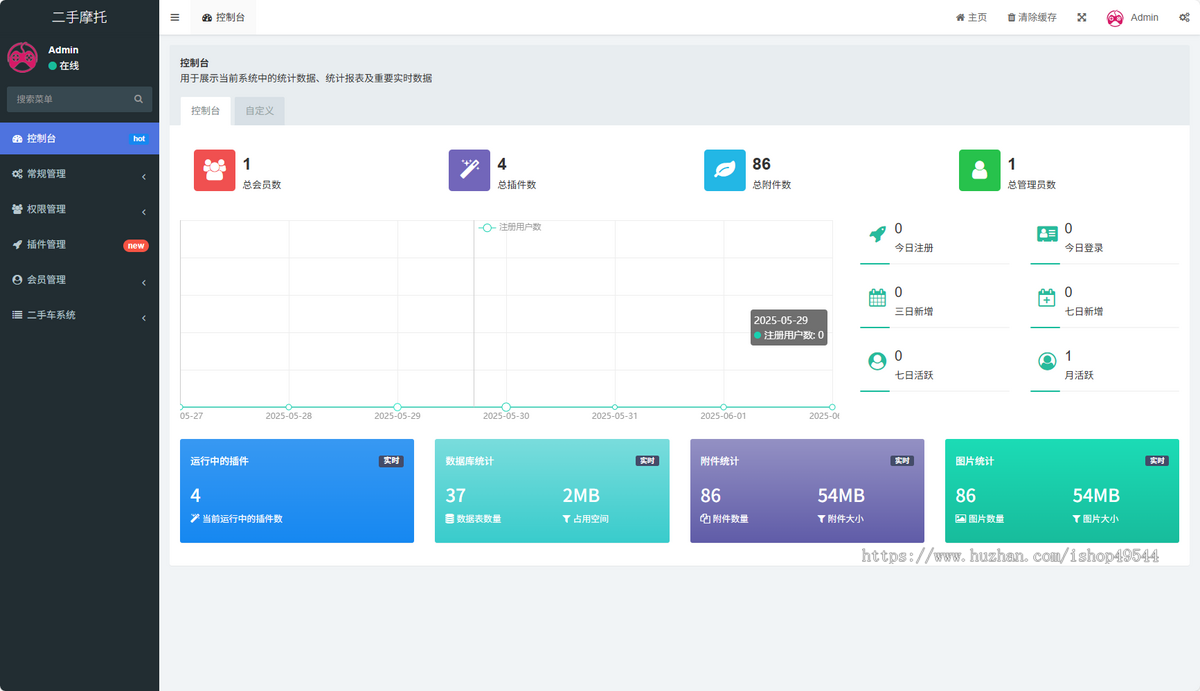Screen dimensions: 1200x691
Task: Toggle the 注册用户数 chart legend
Action: pos(510,228)
